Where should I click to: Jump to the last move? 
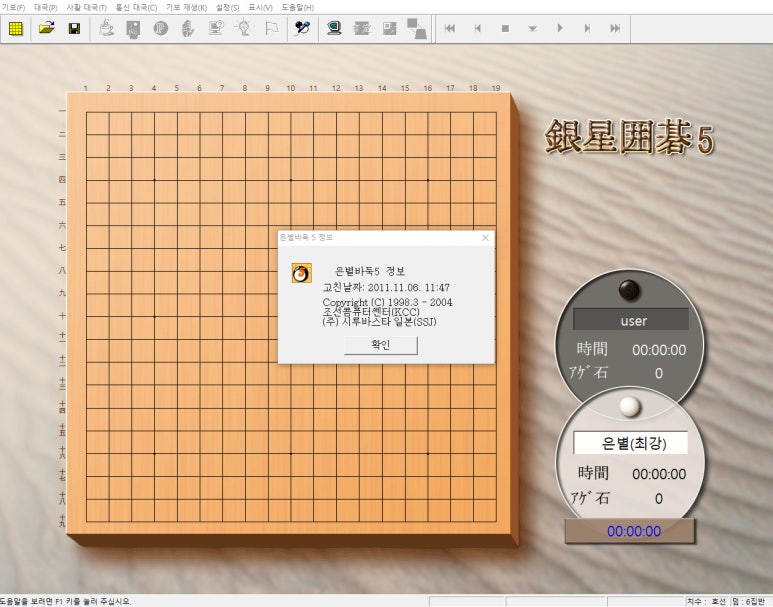click(615, 28)
